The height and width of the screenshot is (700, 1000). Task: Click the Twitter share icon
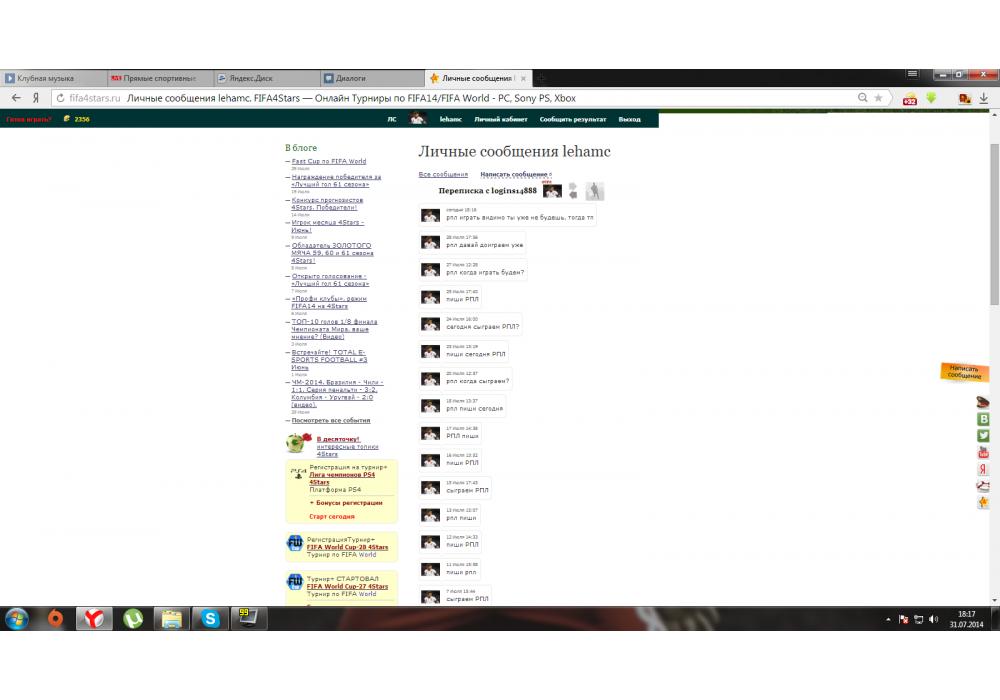point(983,436)
